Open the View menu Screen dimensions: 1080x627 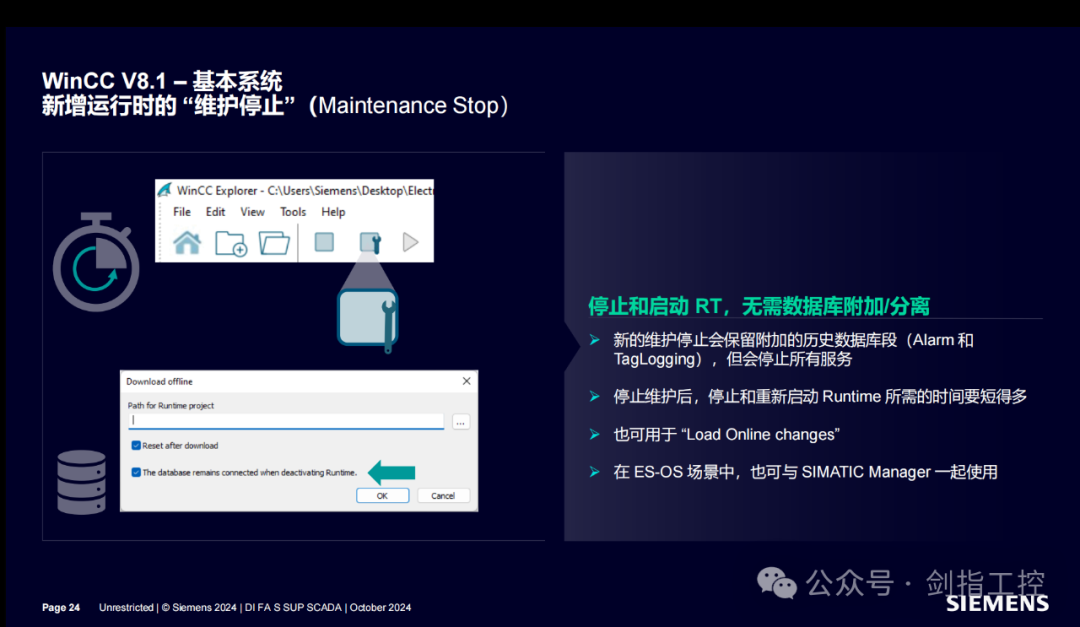252,212
